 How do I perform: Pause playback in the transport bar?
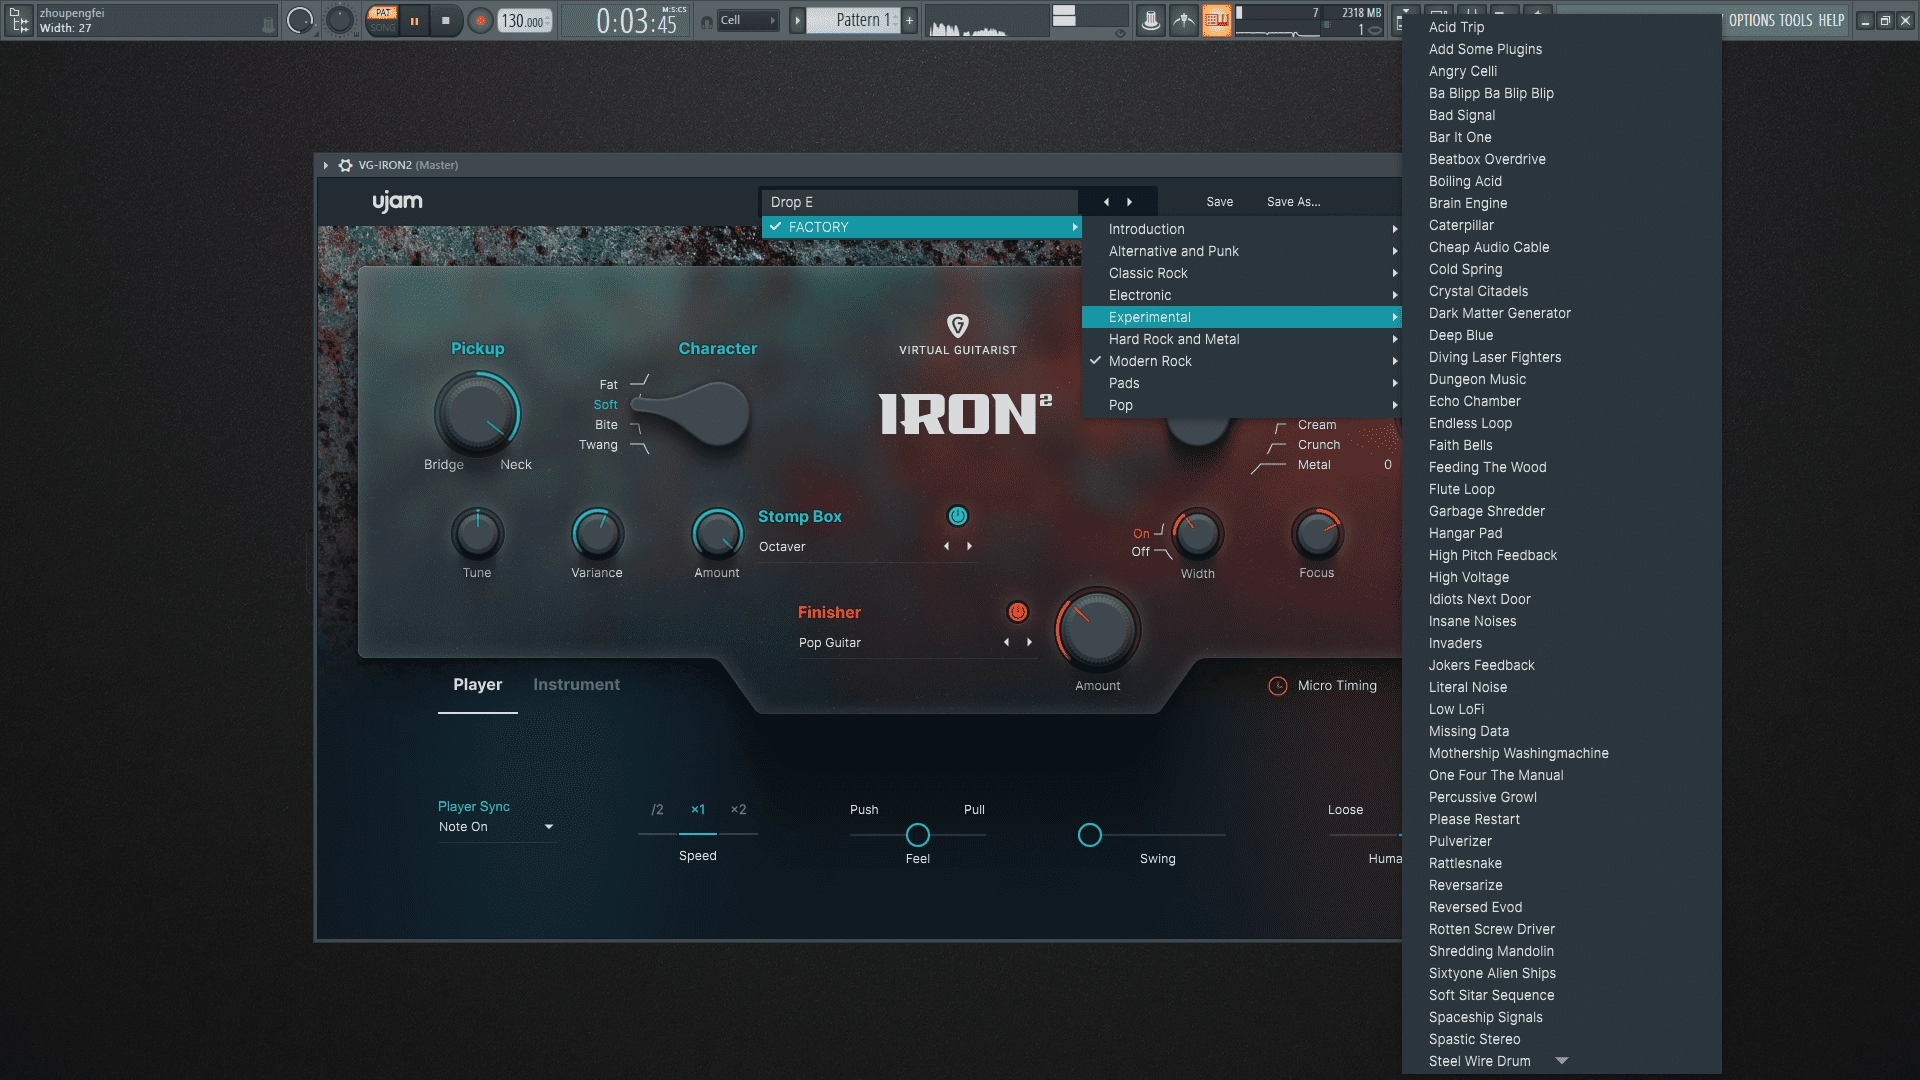(414, 20)
